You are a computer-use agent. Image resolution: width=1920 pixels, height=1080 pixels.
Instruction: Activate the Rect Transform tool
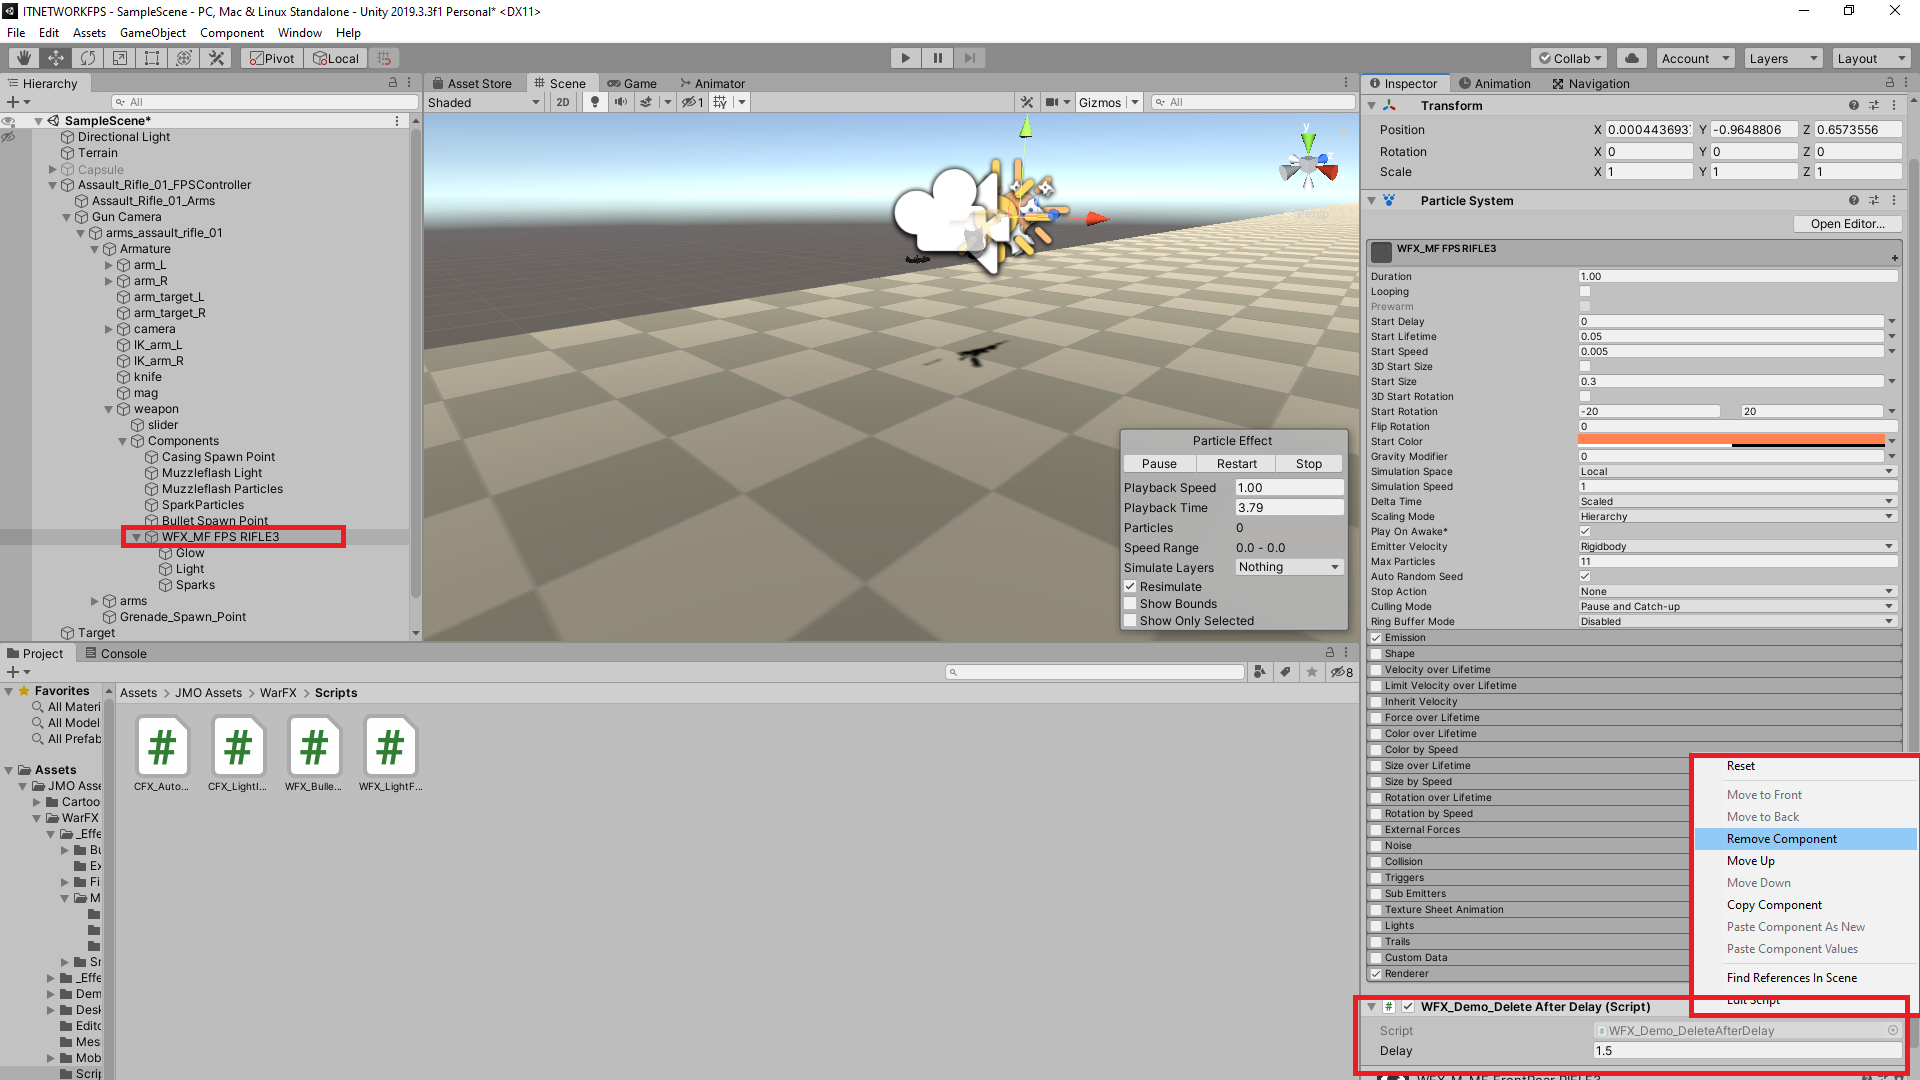tap(151, 57)
